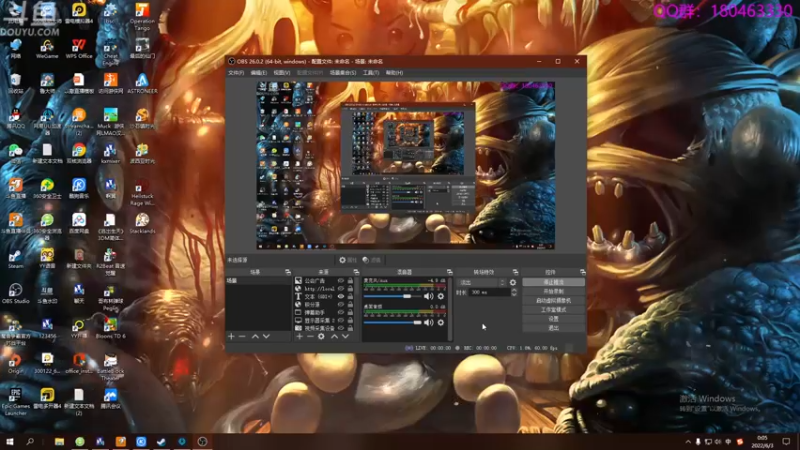Viewport: 800px width, 450px height.
Task: Open the WPS Office desktop shortcut
Action: (79, 48)
